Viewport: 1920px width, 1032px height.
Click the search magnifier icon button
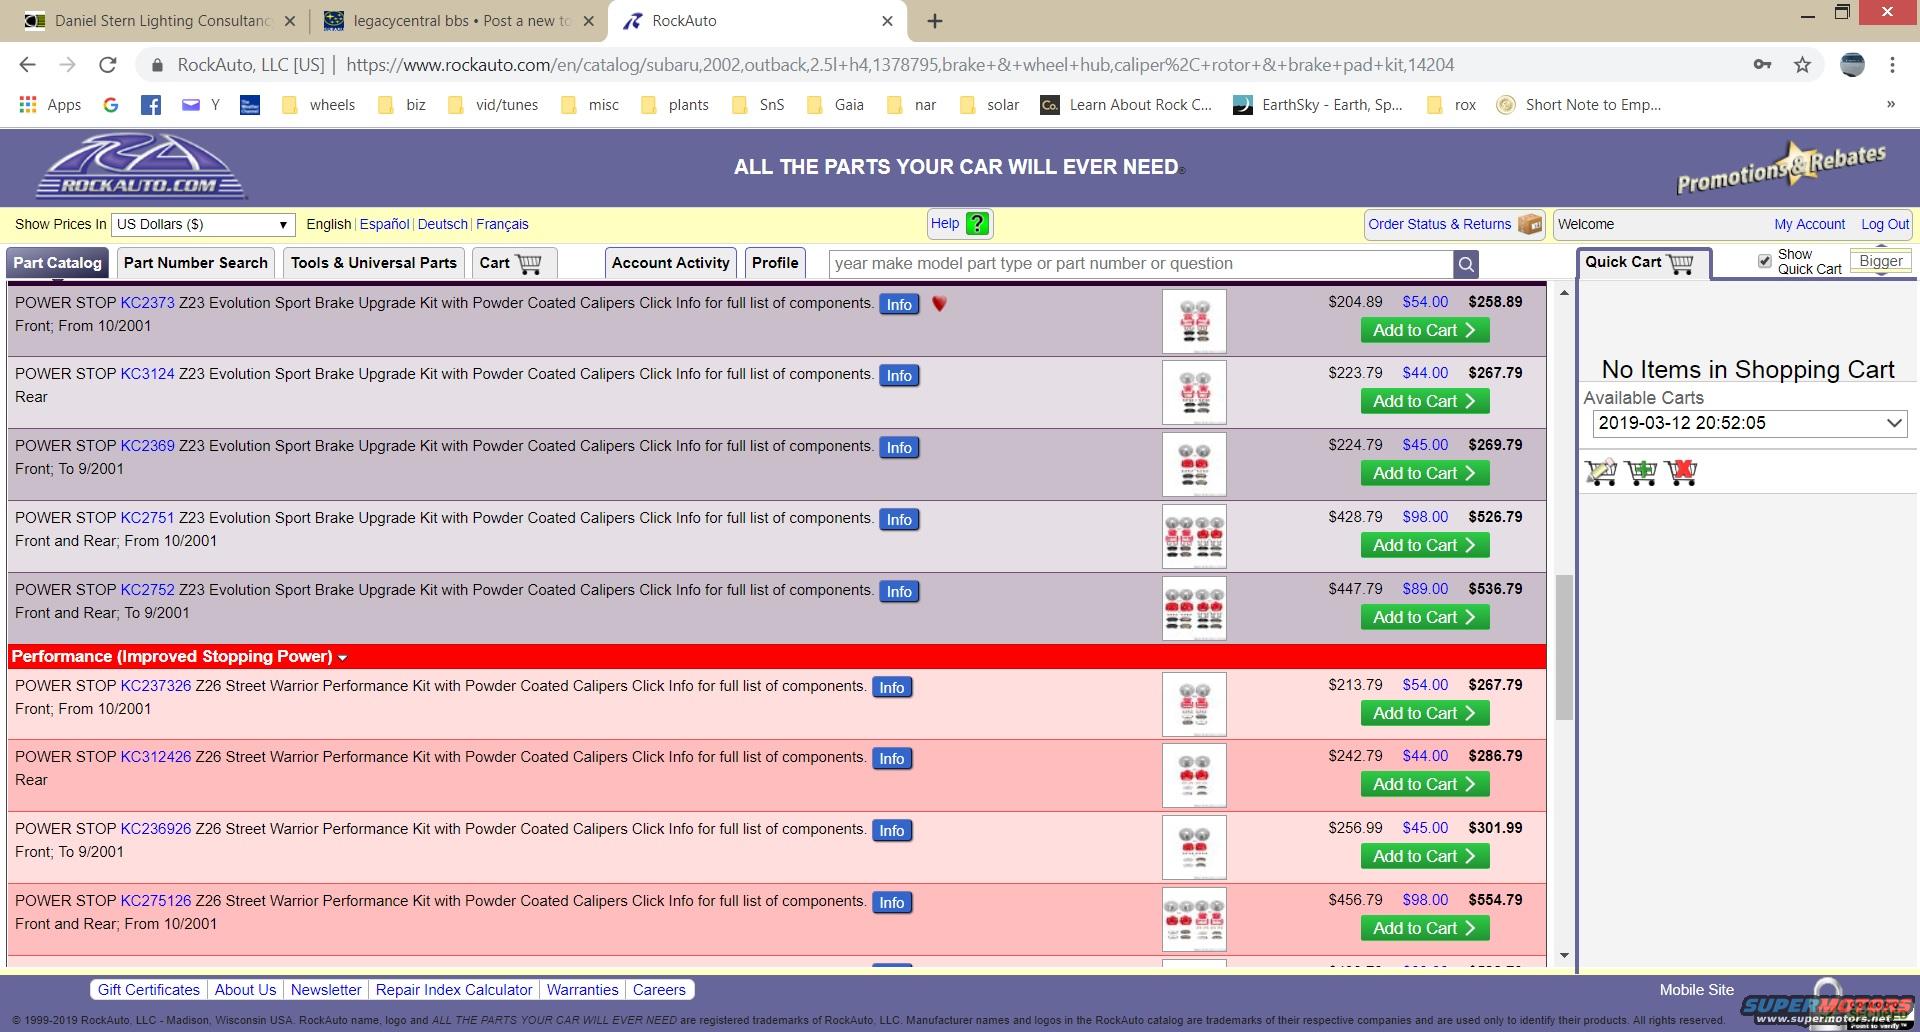point(1466,264)
